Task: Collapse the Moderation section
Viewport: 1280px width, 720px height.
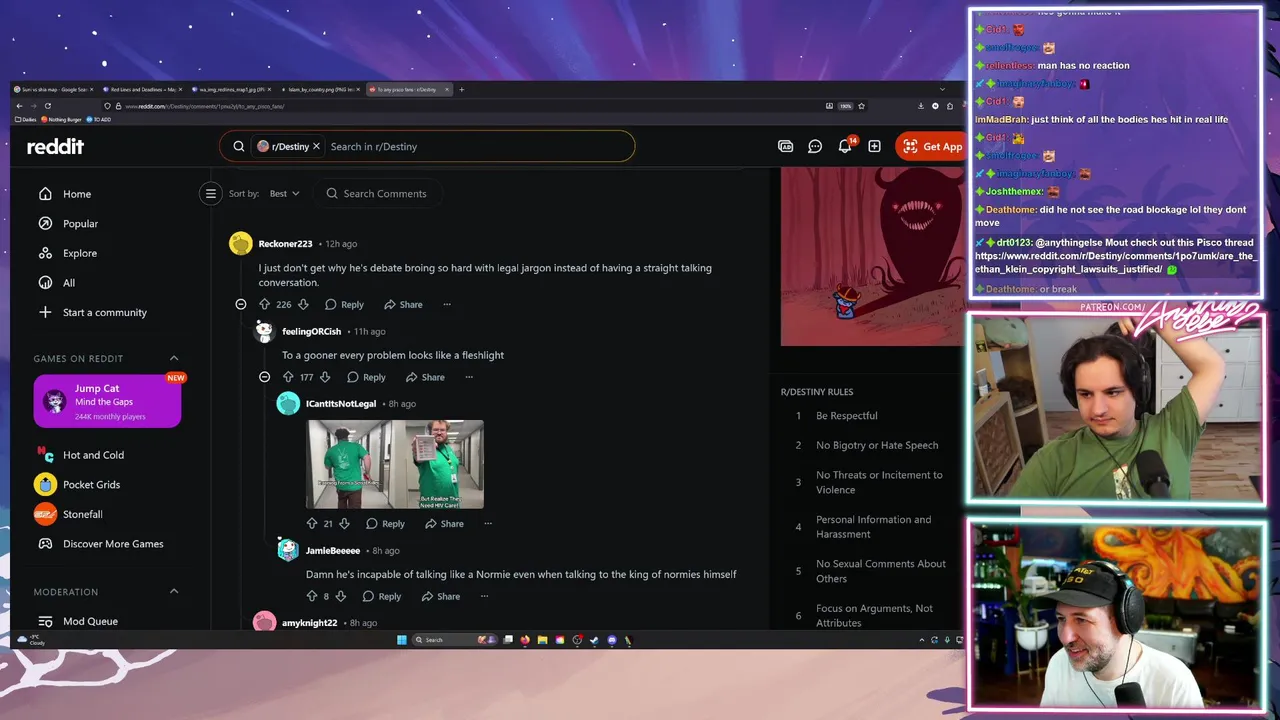Action: [174, 592]
